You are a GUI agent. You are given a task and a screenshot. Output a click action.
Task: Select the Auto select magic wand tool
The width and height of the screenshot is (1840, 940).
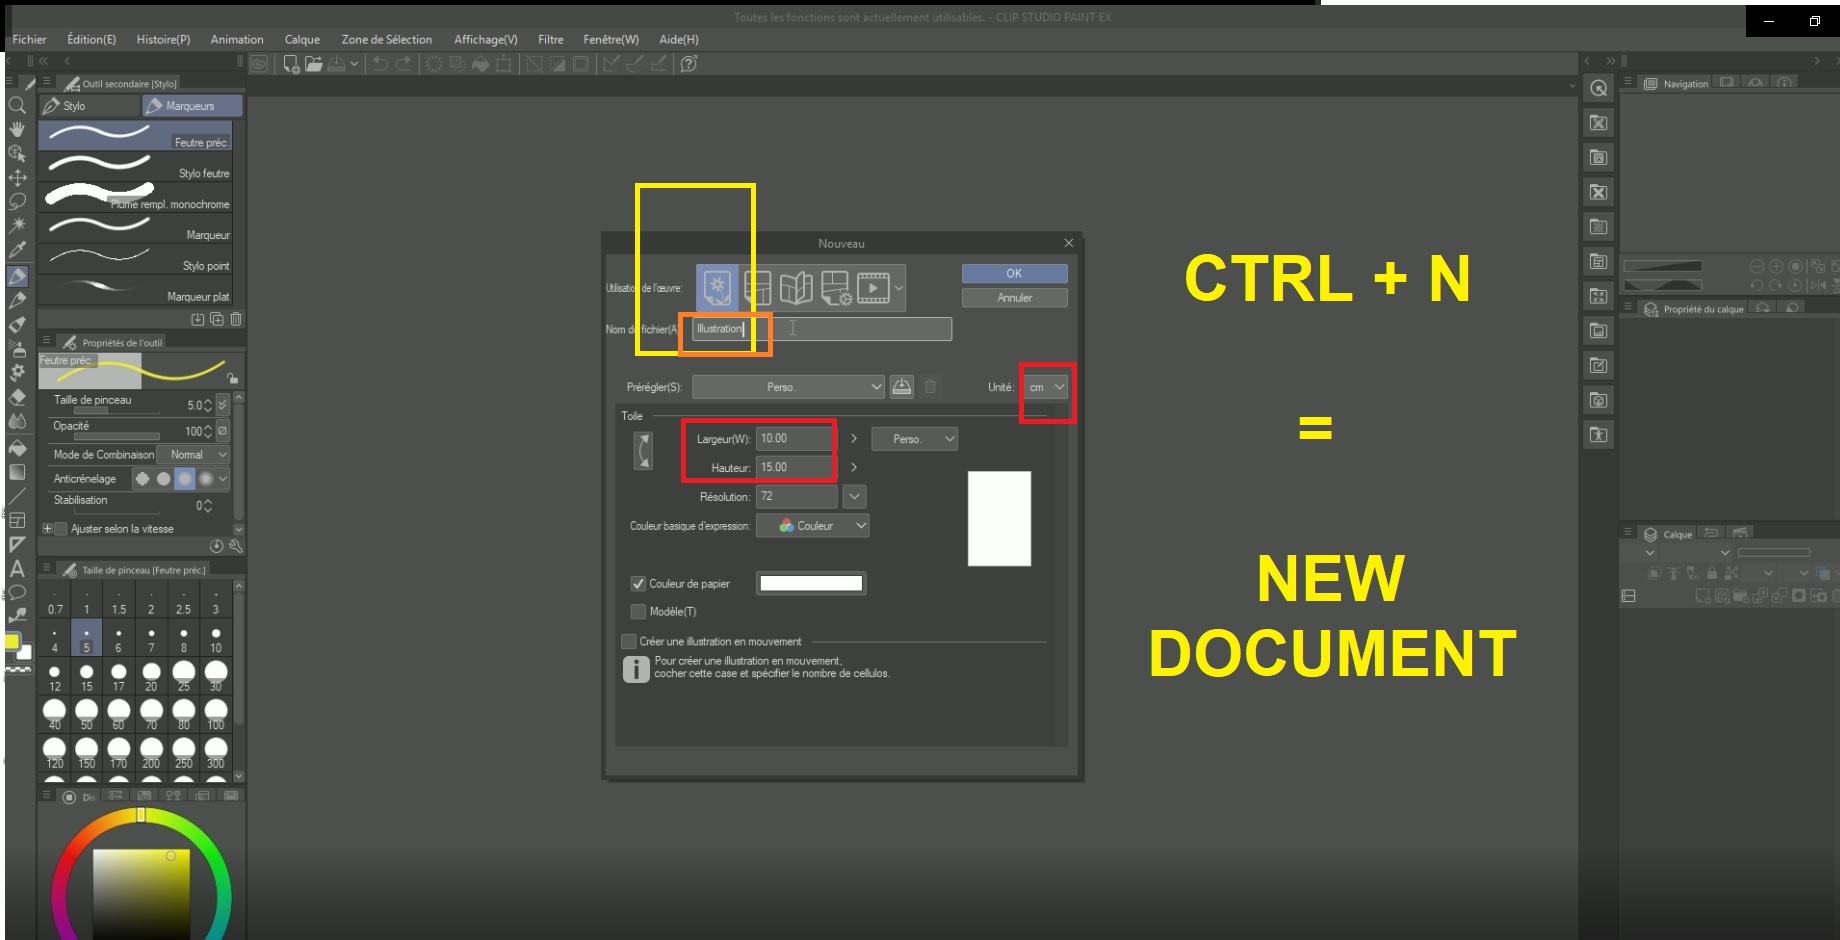tap(17, 225)
